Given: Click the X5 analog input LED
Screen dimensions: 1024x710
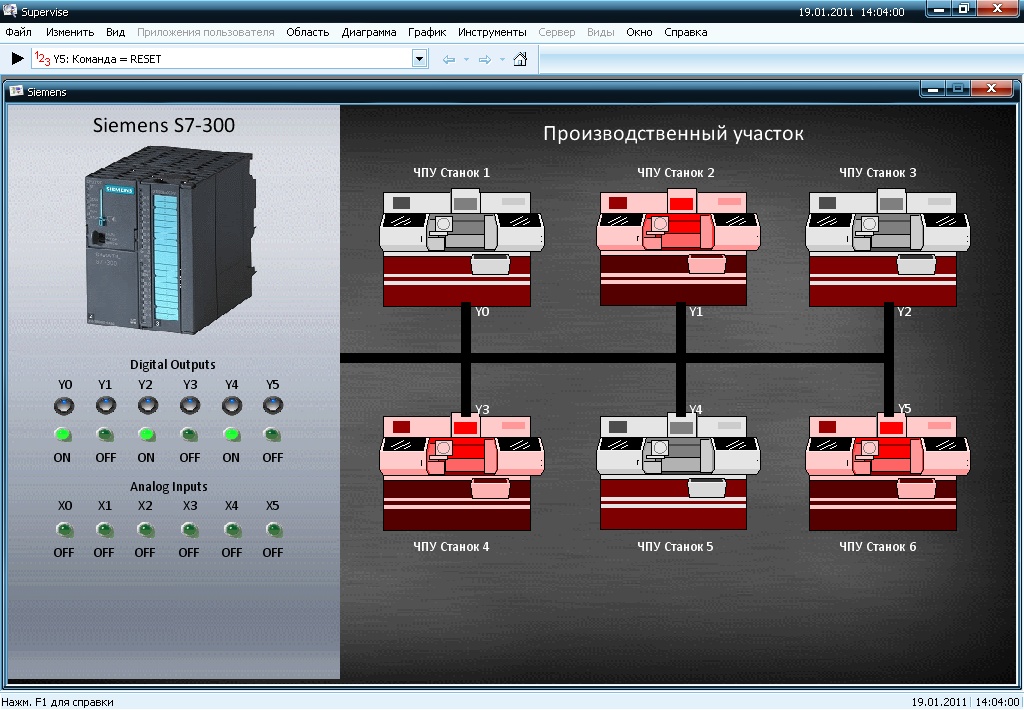Looking at the screenshot, I should coord(274,529).
